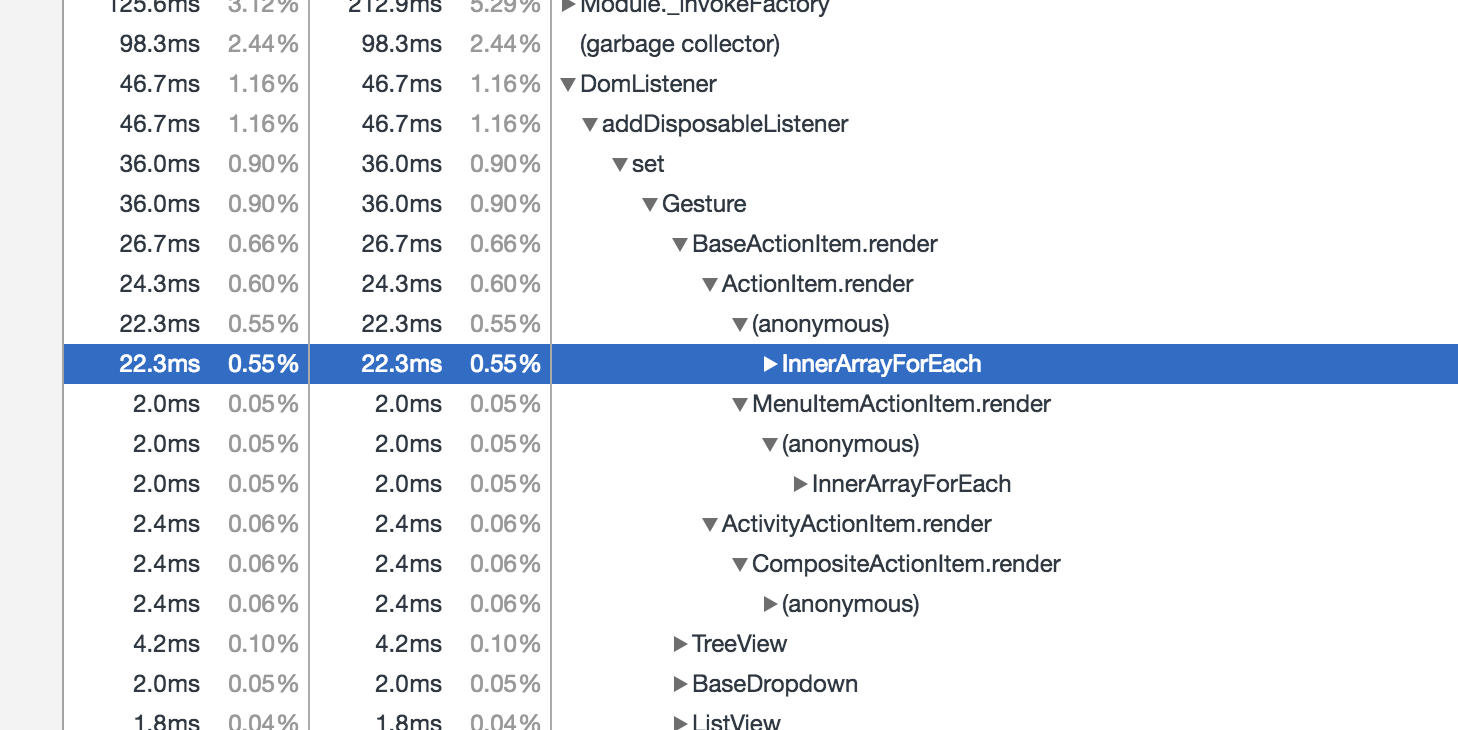Expand the TreeView node
The image size is (1458, 730).
(680, 644)
